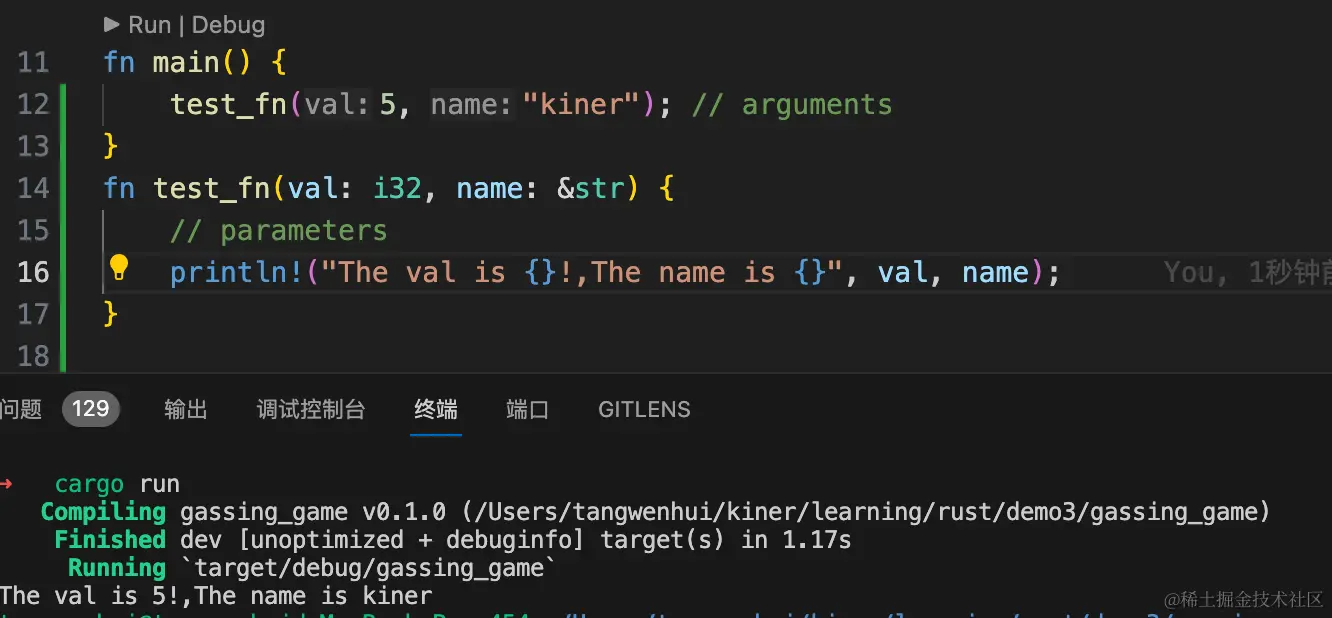The image size is (1332, 618).
Task: Click the // parameters comment
Action: point(278,231)
